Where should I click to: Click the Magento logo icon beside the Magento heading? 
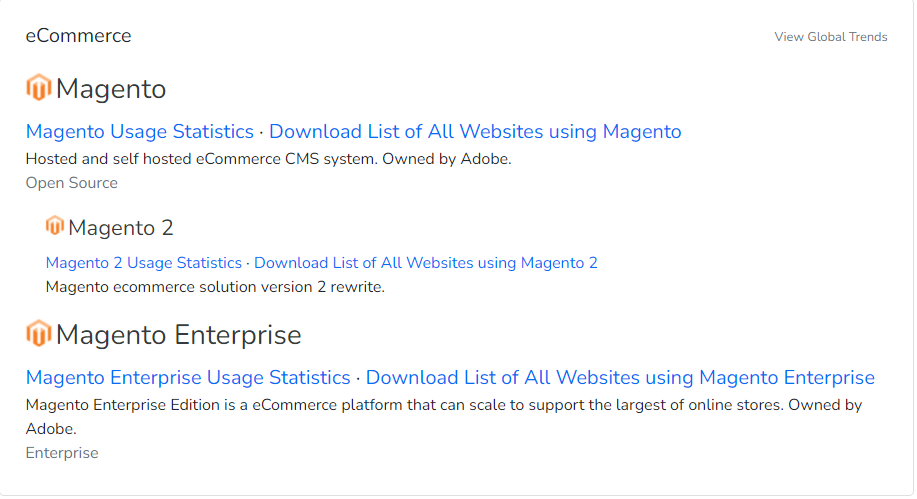pos(38,88)
